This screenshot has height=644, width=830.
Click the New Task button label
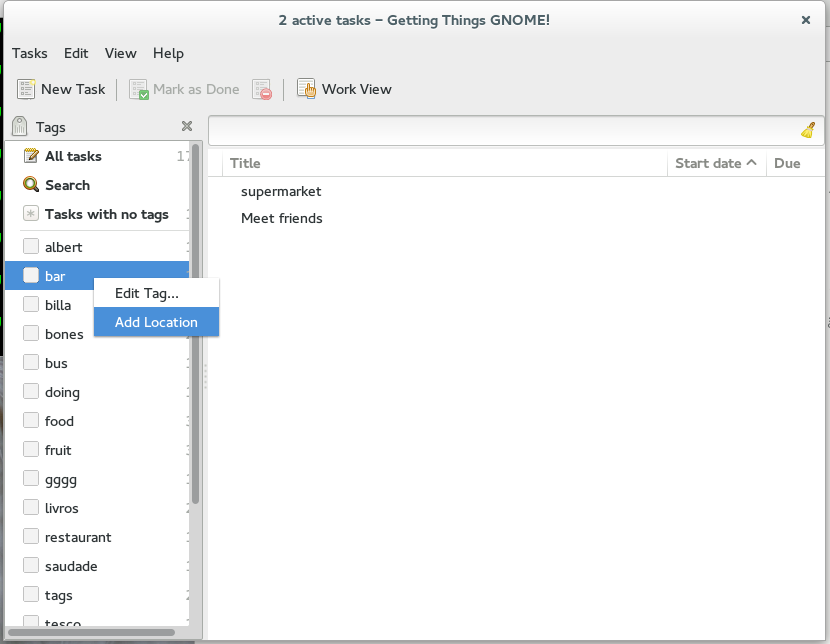73,89
